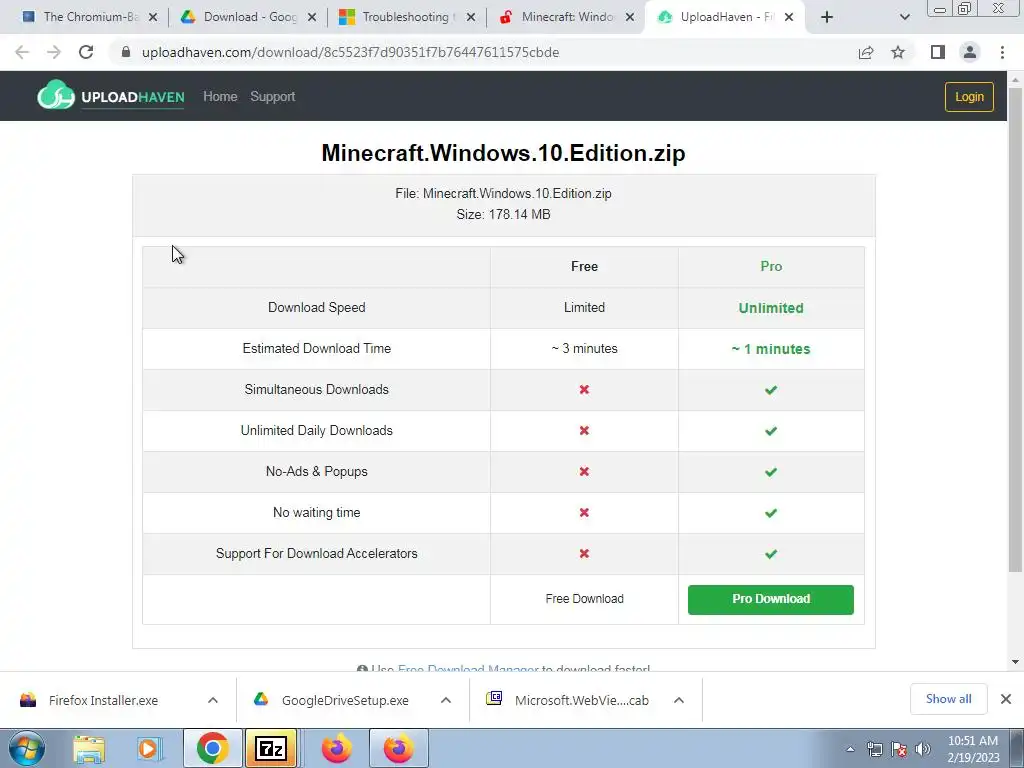The width and height of the screenshot is (1024, 768).
Task: Open GoogleDriveSetup.exe download
Action: click(345, 700)
